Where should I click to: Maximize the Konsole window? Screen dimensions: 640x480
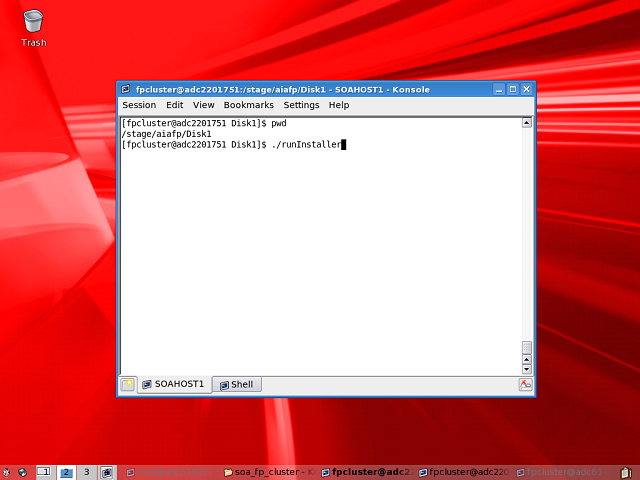tap(513, 89)
